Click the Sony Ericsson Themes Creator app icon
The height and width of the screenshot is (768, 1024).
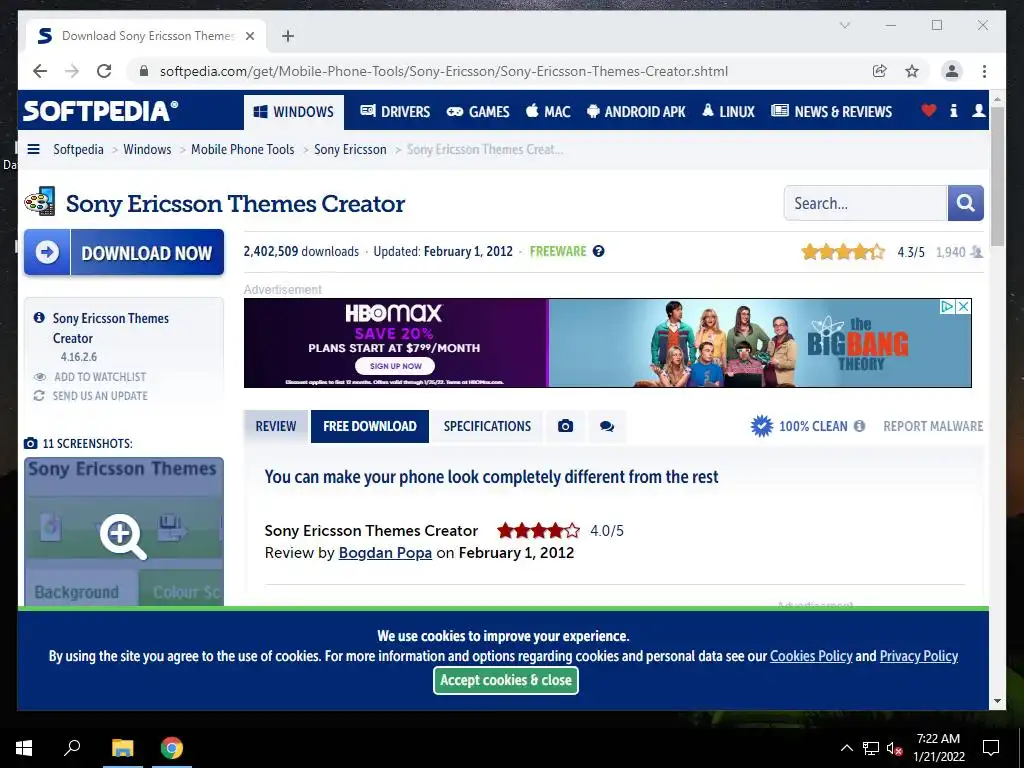pyautogui.click(x=40, y=202)
